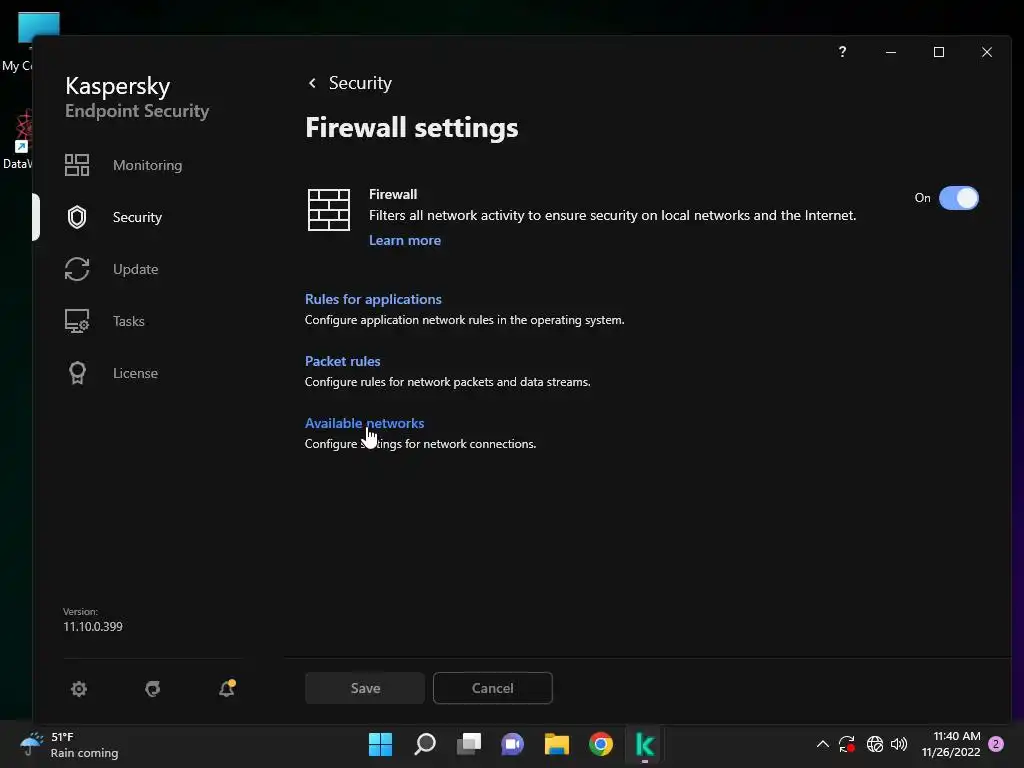Open the Chat app in taskbar

pyautogui.click(x=513, y=744)
